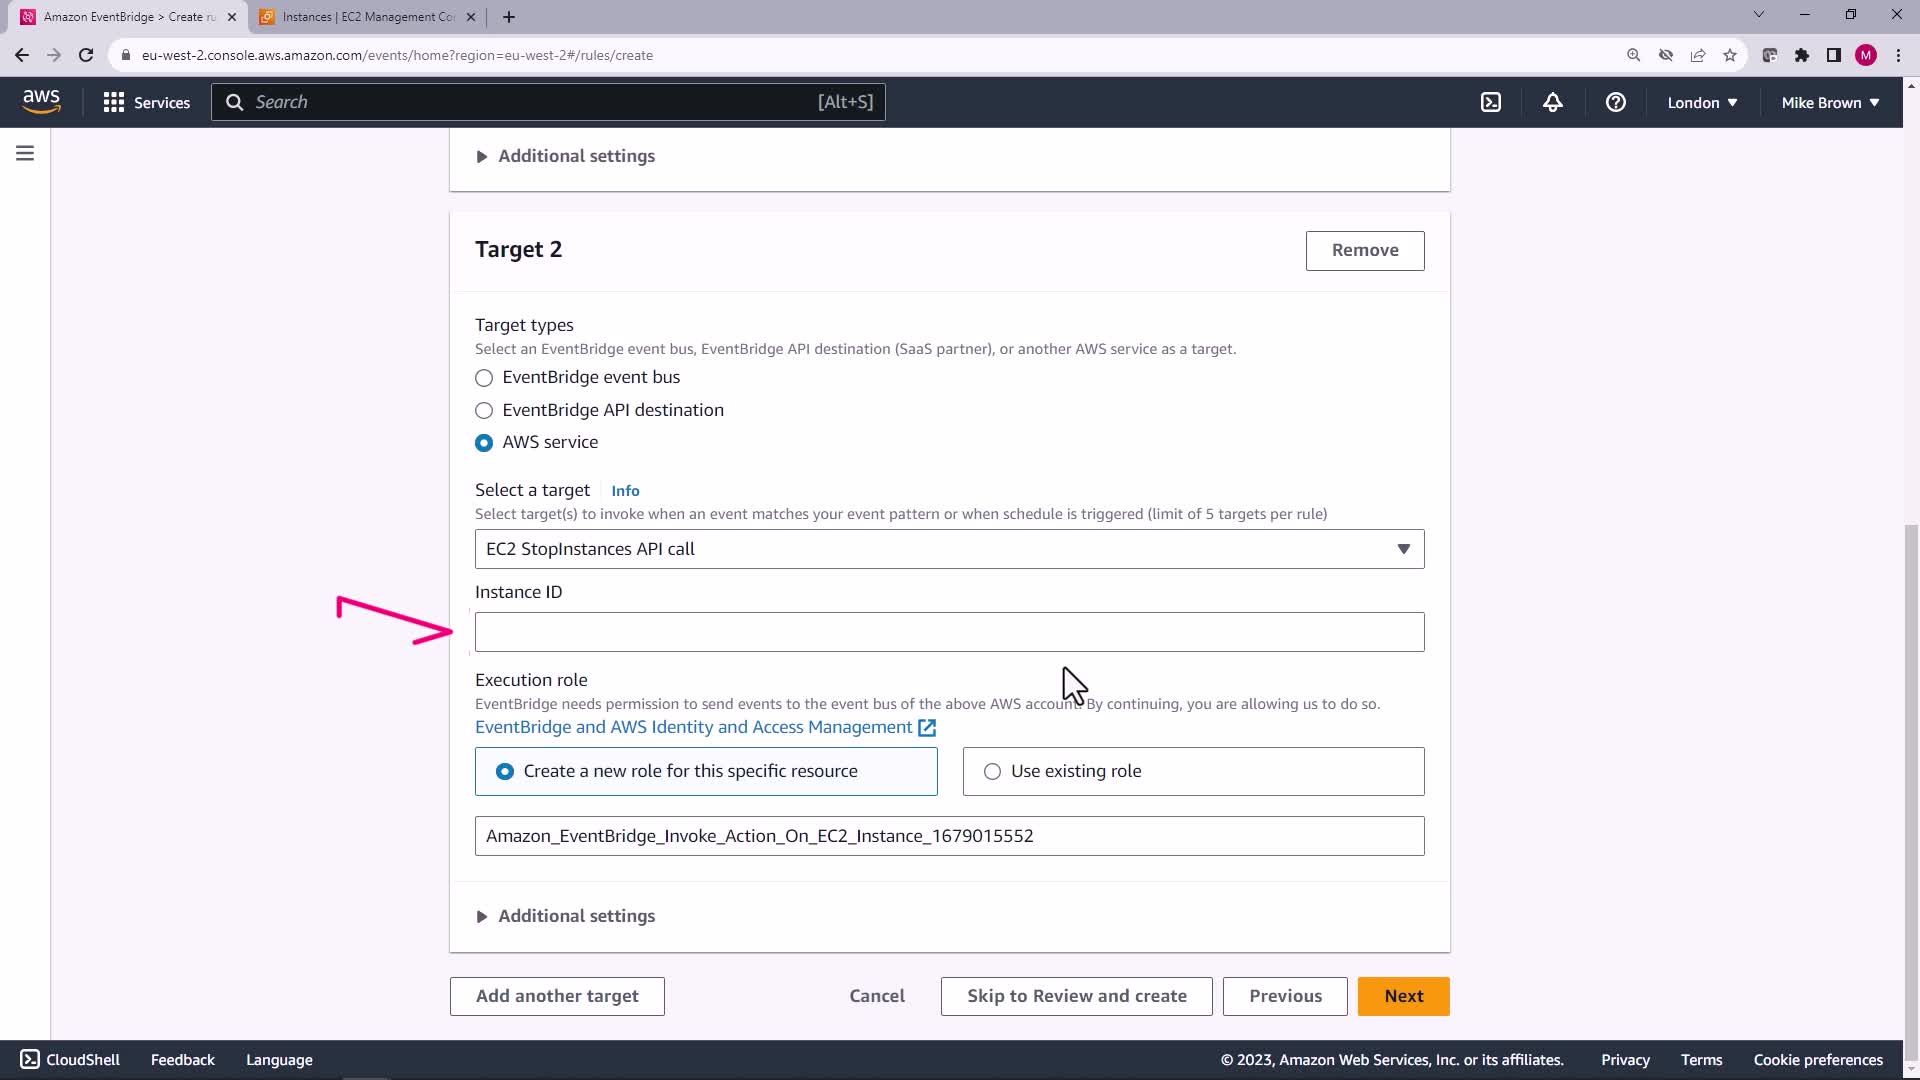1920x1080 pixels.
Task: Open CloudShell icon in top navigation bar
Action: pos(1490,102)
